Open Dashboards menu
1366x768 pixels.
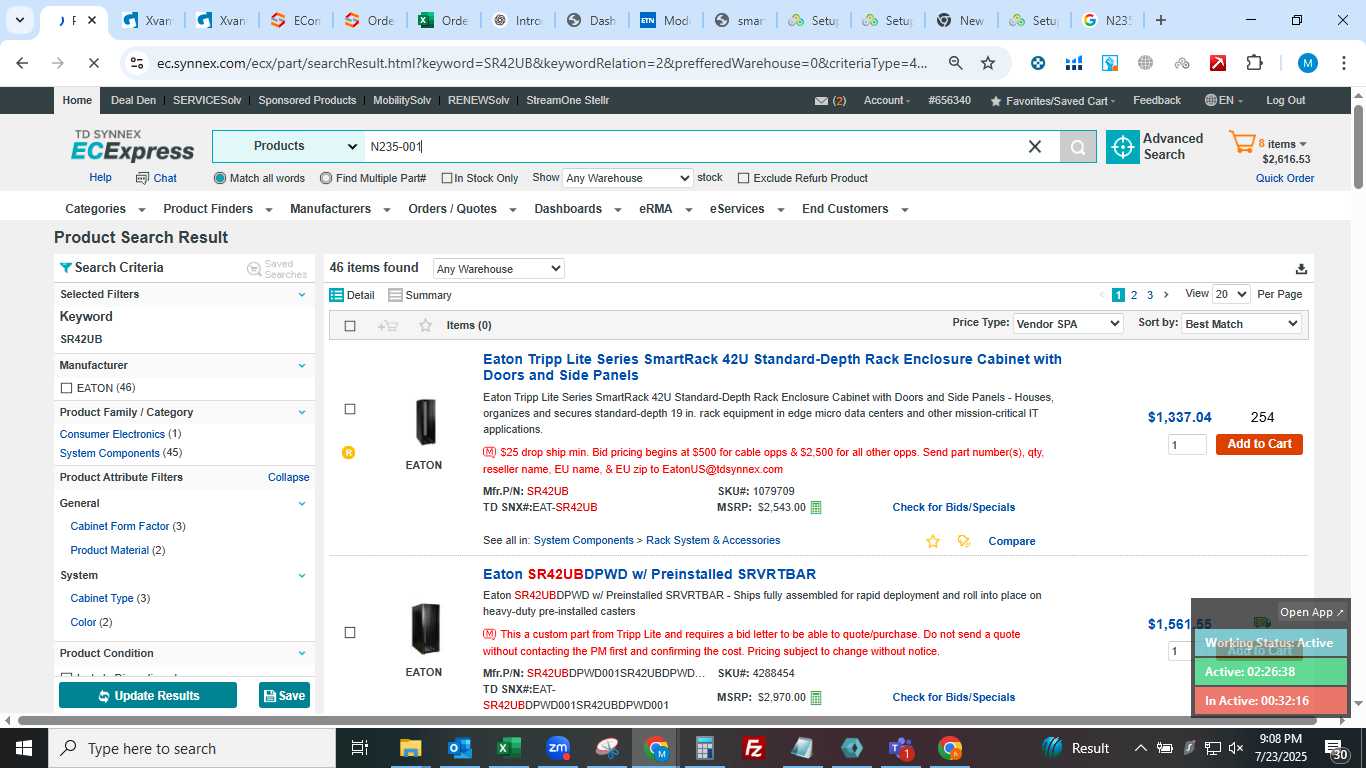[577, 209]
